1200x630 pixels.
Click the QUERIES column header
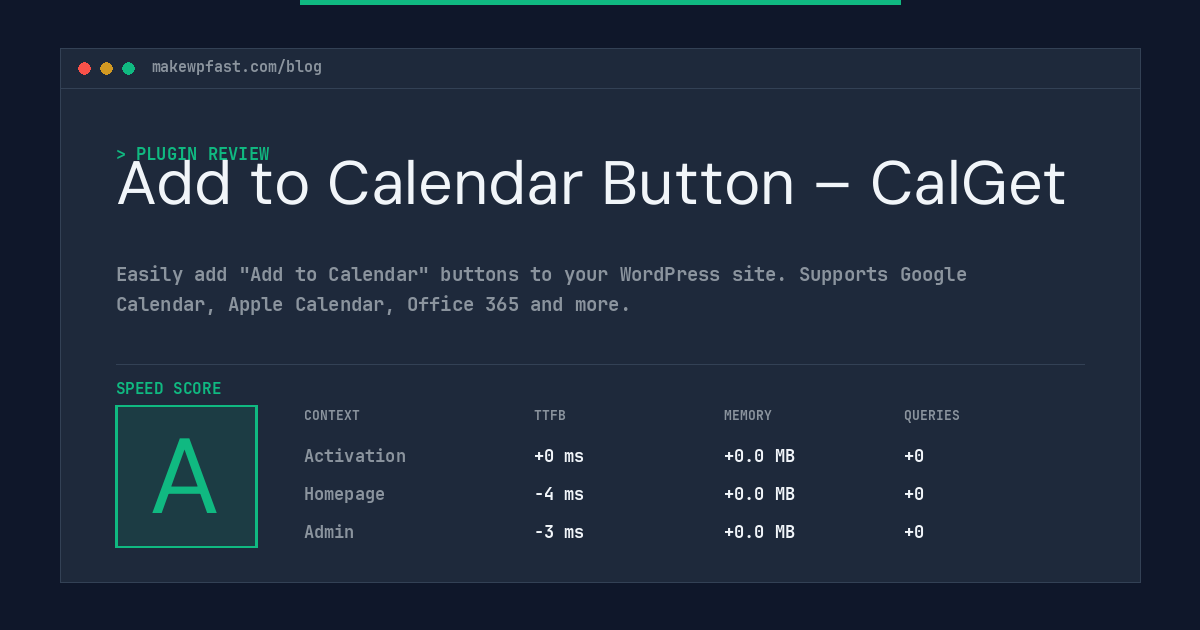click(x=932, y=416)
